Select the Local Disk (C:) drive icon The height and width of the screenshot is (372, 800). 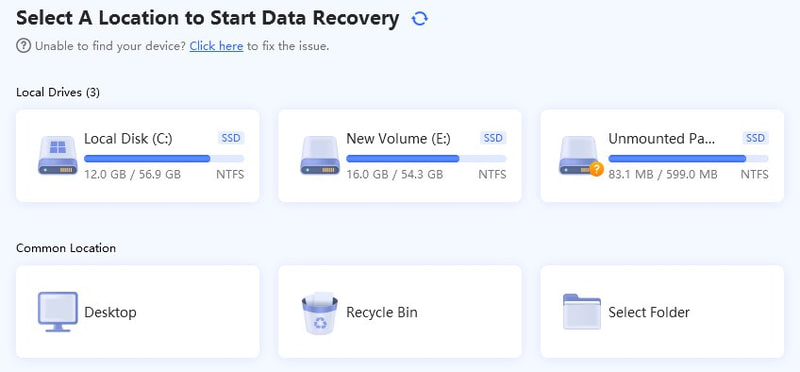58,155
